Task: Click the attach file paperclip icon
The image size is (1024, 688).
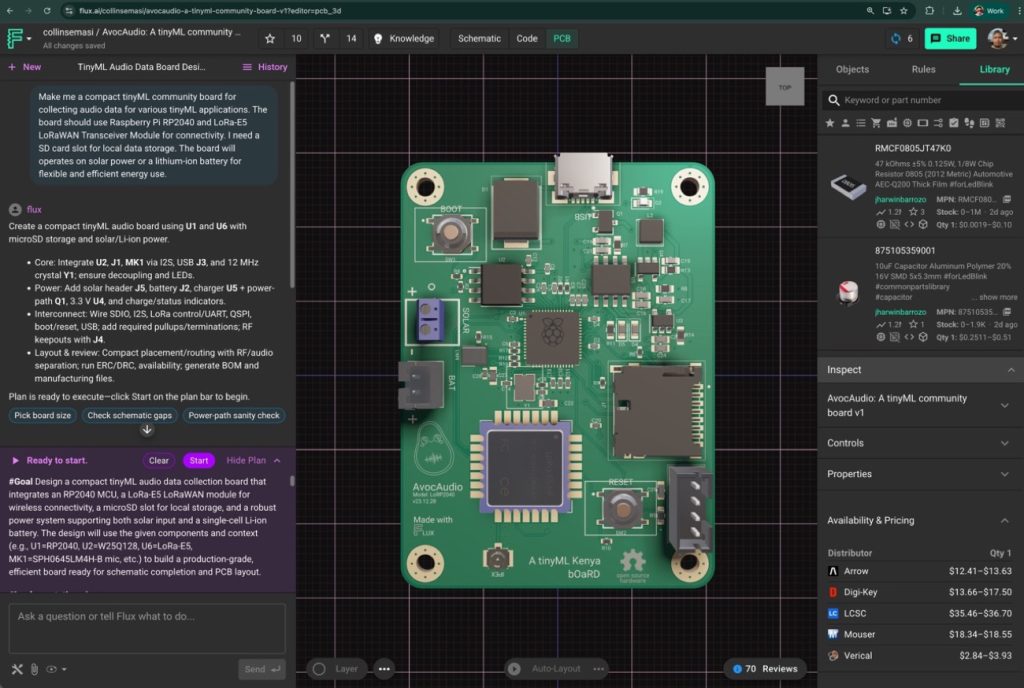Action: click(34, 669)
